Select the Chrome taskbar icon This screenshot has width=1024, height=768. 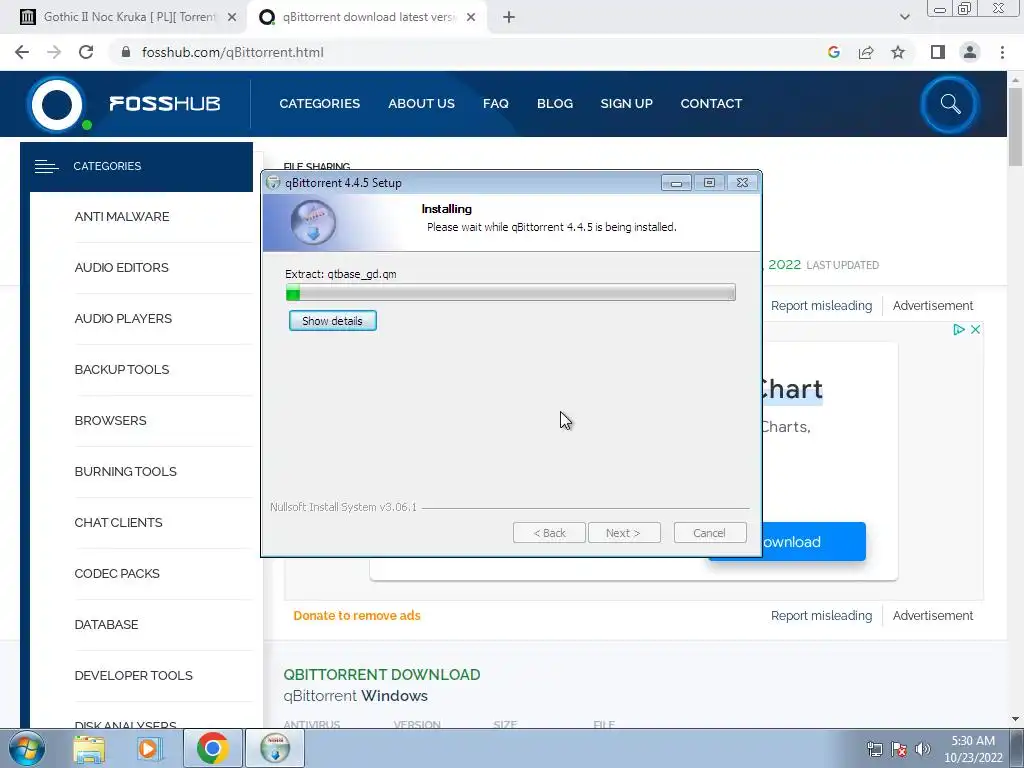click(212, 748)
